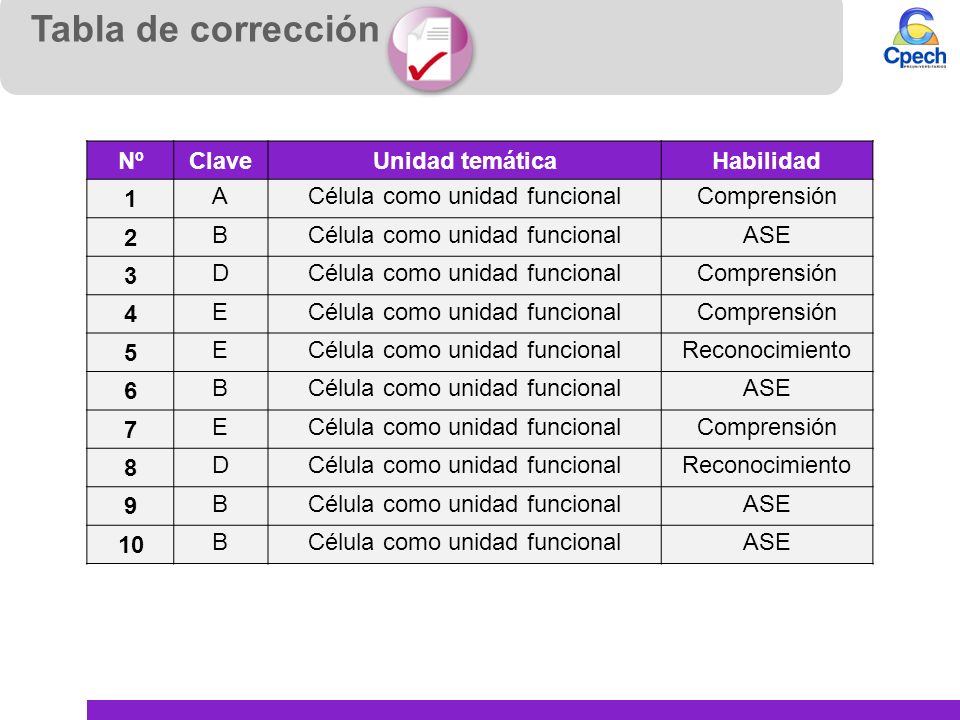Click the Clave column header
Viewport: 960px width, 720px height.
(x=220, y=160)
